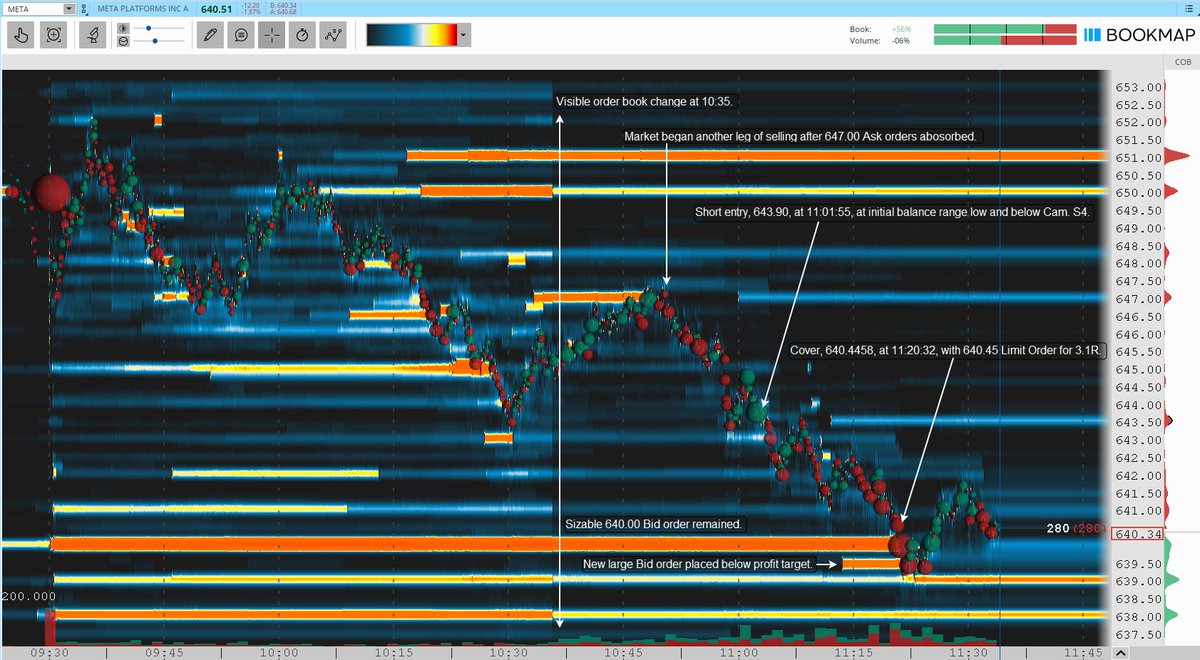Click the 'New large Bid order placed' note
1200x660 pixels.
(x=696, y=564)
